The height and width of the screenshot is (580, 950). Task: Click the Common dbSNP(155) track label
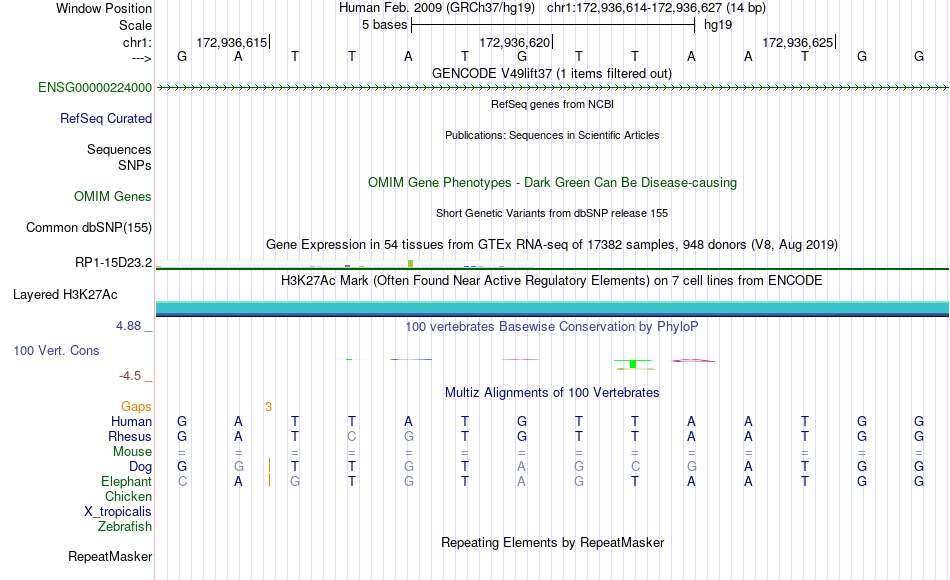point(88,227)
